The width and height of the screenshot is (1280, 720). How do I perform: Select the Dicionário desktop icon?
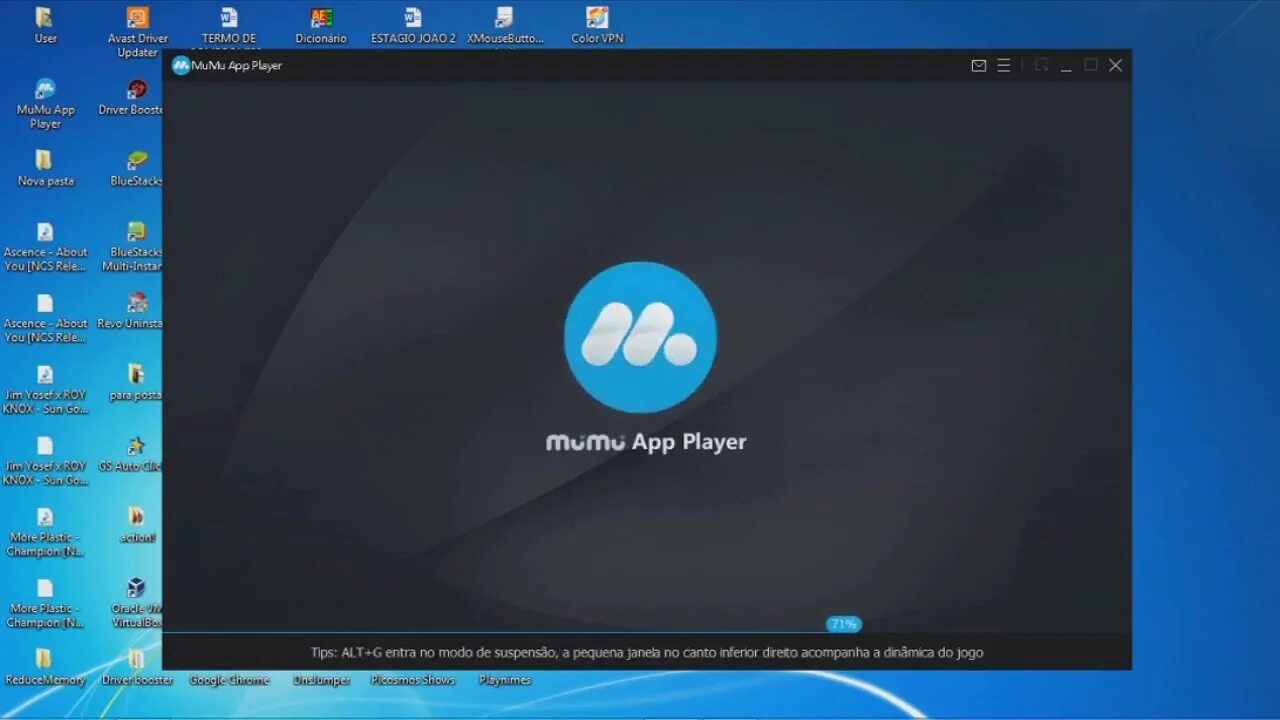(321, 26)
